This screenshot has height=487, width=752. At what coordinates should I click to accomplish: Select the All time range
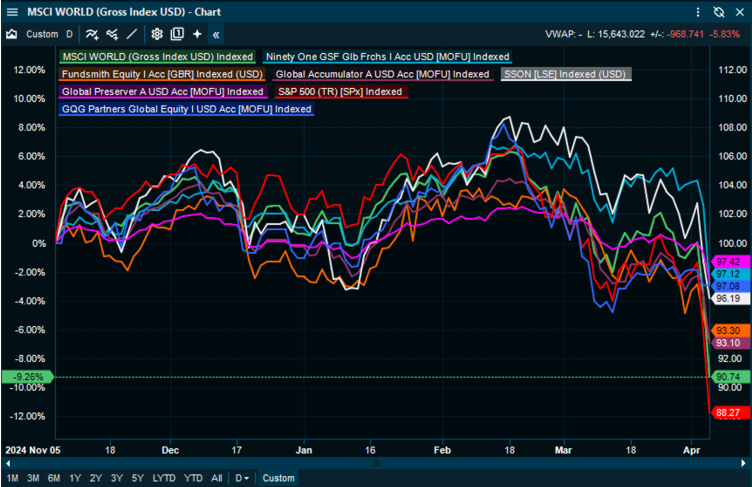(217, 478)
